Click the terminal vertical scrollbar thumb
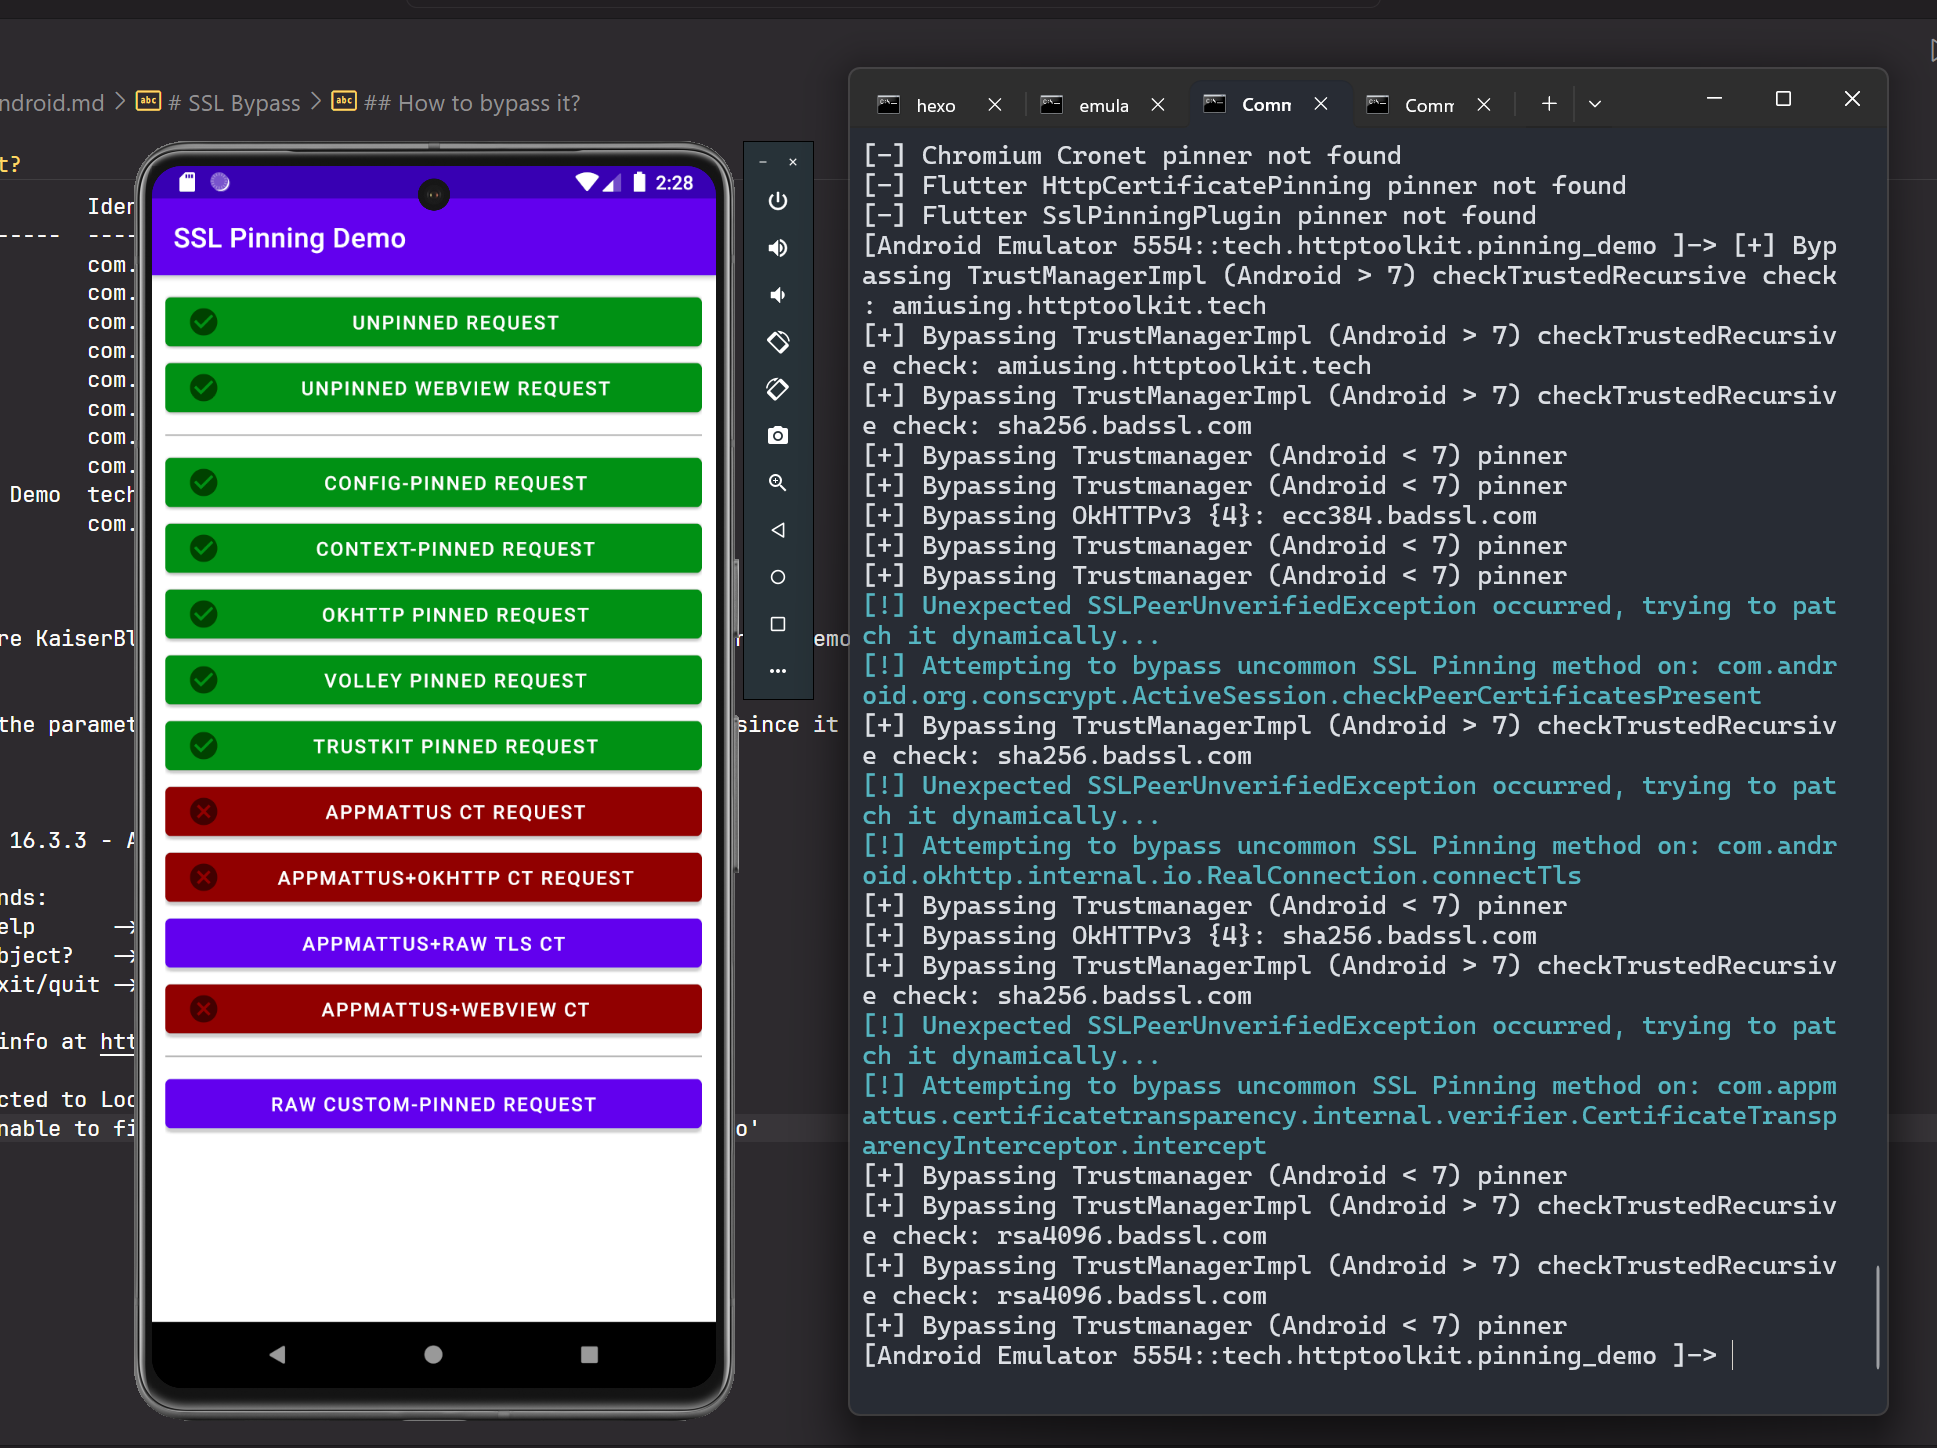This screenshot has width=1937, height=1448. click(1878, 1317)
